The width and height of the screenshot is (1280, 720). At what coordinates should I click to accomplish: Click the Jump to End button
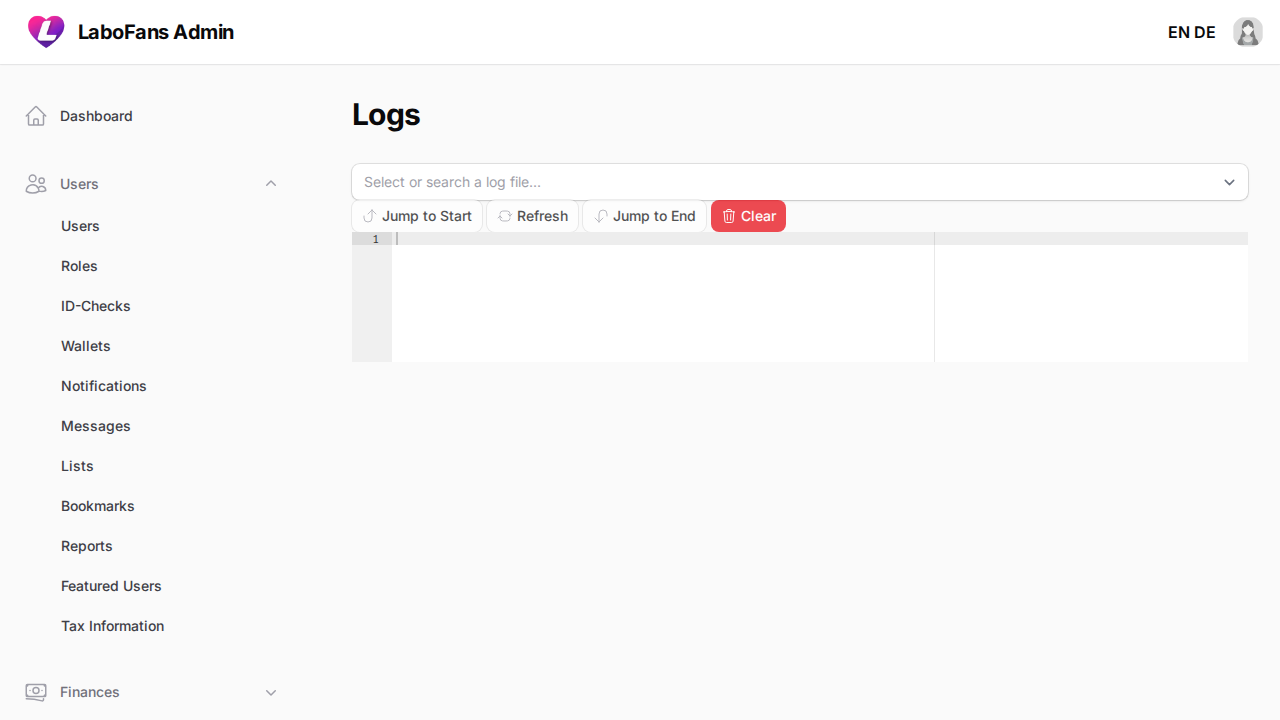(x=645, y=216)
